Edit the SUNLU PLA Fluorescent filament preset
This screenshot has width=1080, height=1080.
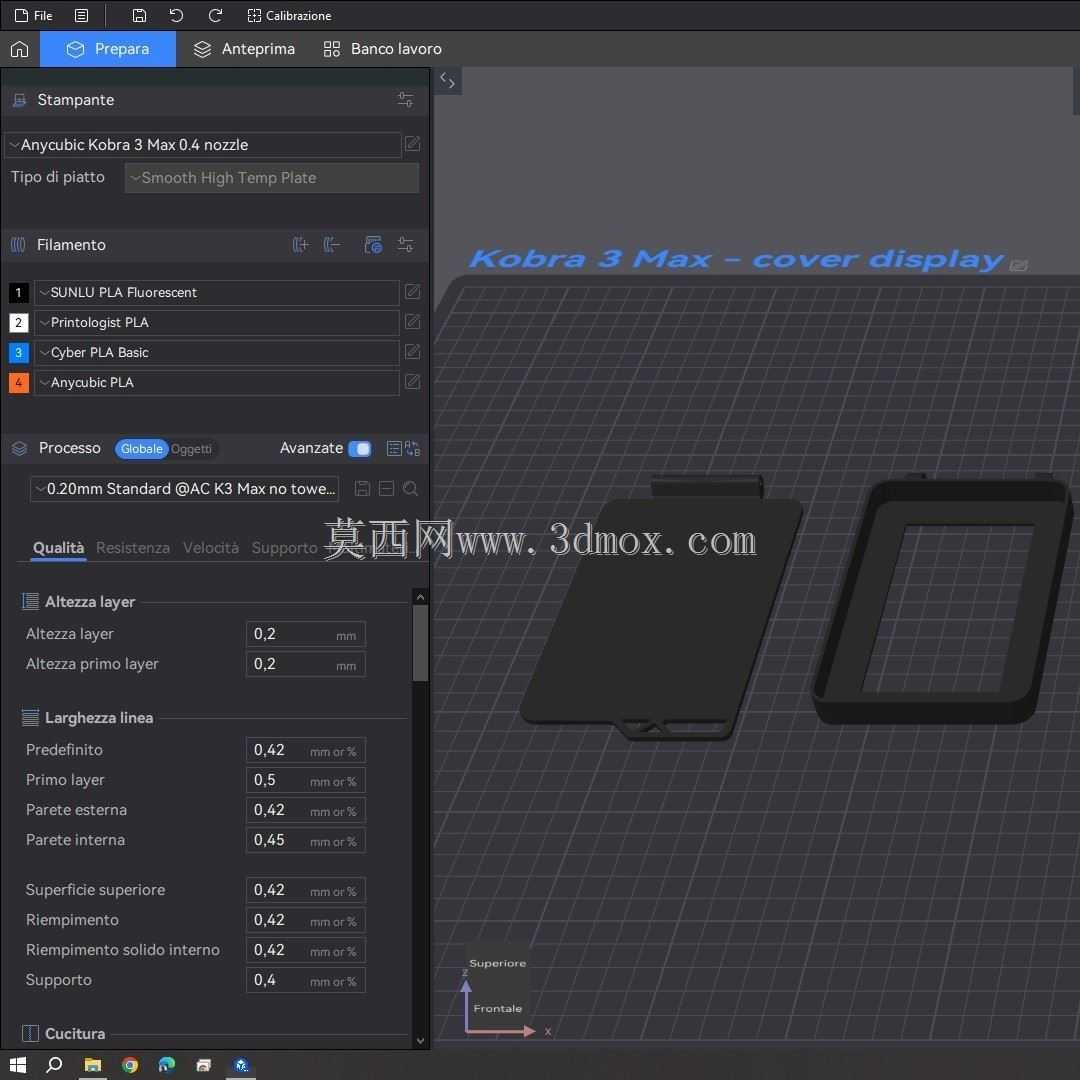tap(412, 292)
